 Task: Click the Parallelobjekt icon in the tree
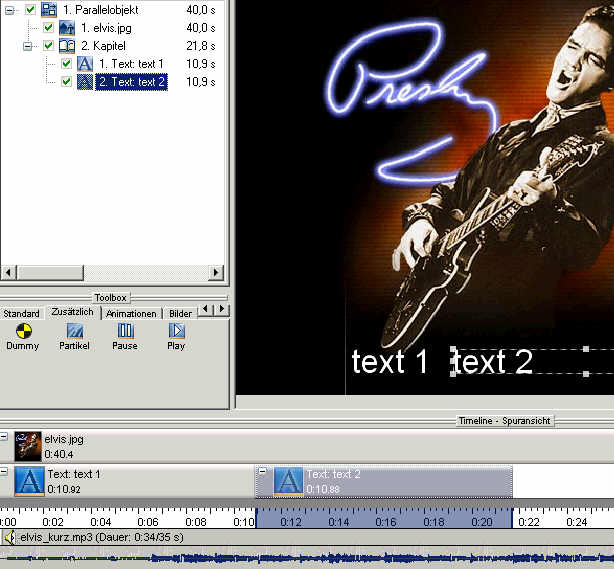49,10
